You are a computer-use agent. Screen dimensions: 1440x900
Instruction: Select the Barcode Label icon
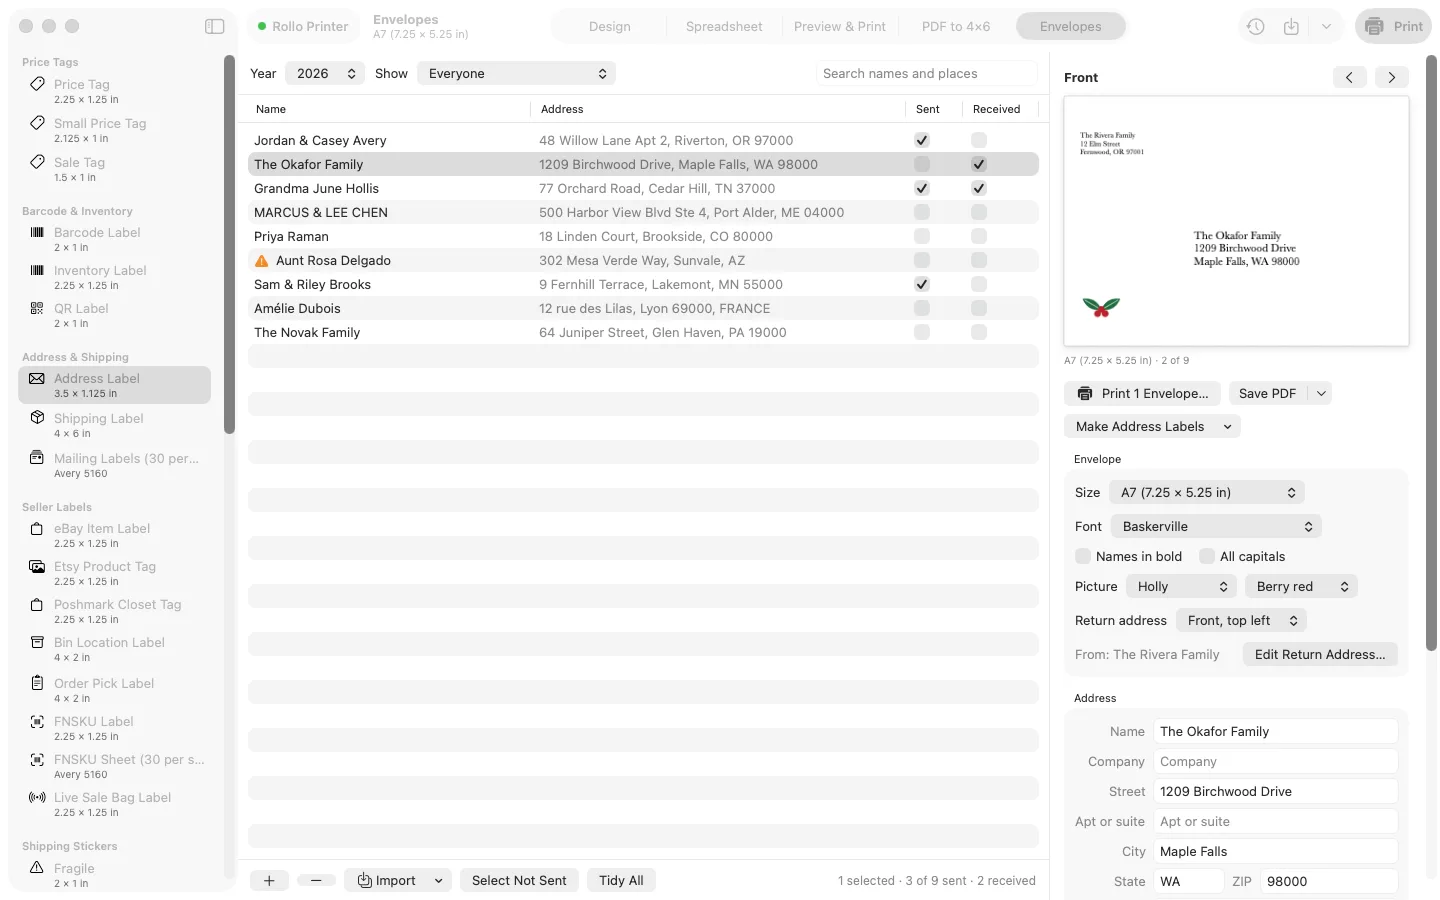click(x=37, y=232)
